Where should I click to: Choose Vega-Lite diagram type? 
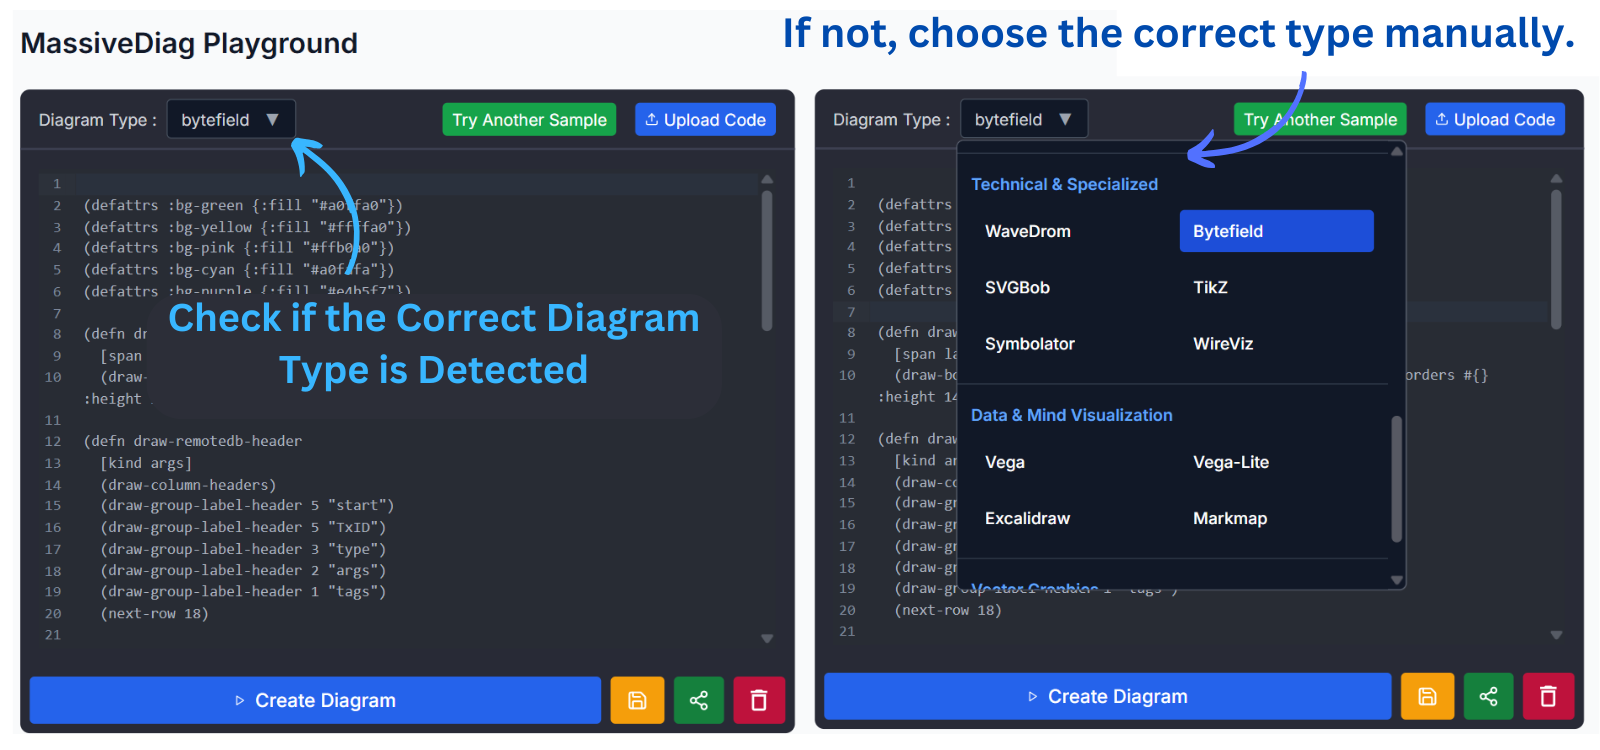(x=1231, y=462)
